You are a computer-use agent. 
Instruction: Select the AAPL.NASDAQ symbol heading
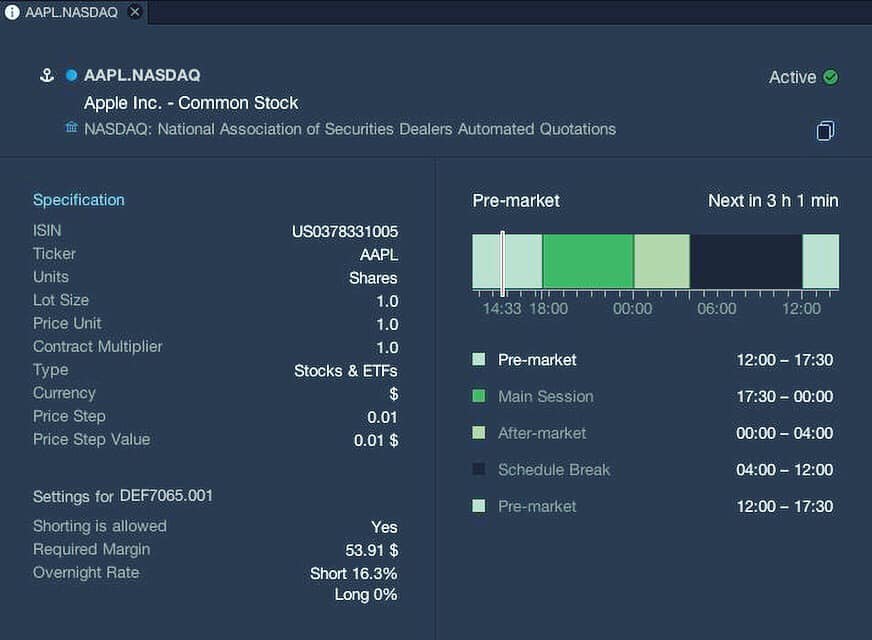pos(142,75)
